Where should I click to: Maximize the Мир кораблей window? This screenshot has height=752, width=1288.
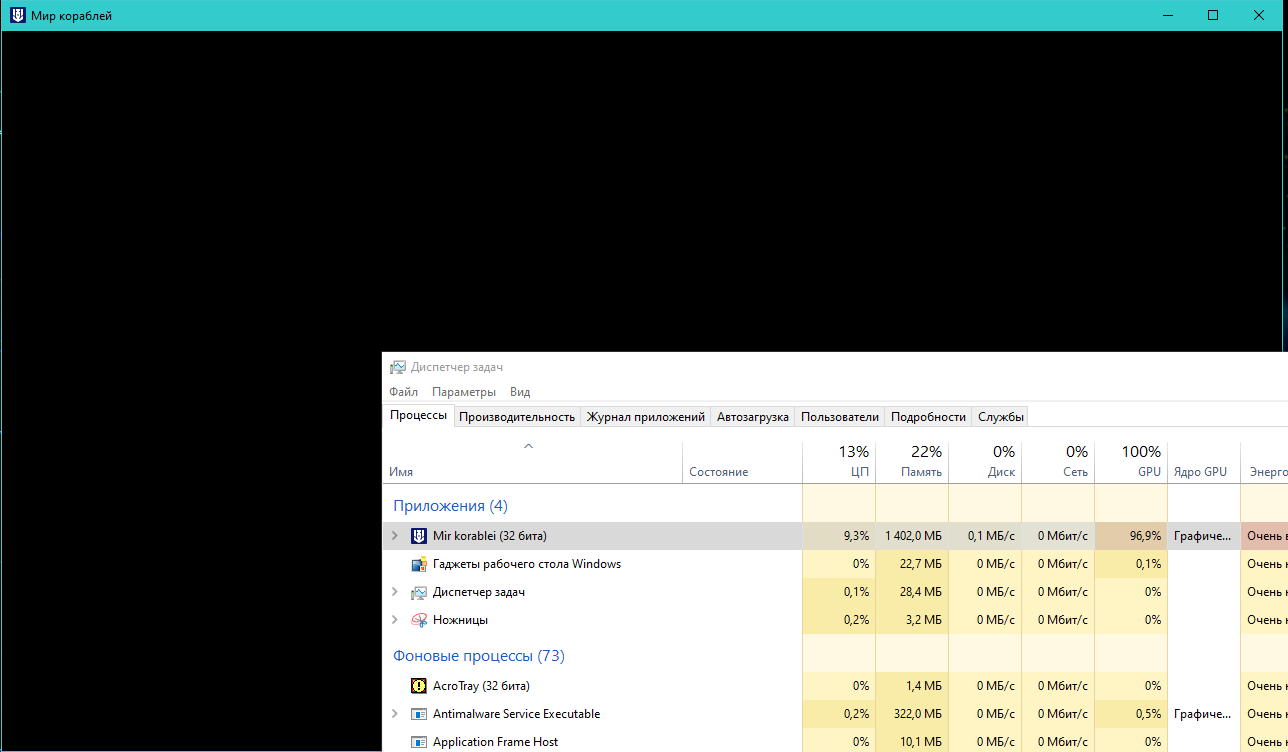coord(1213,15)
